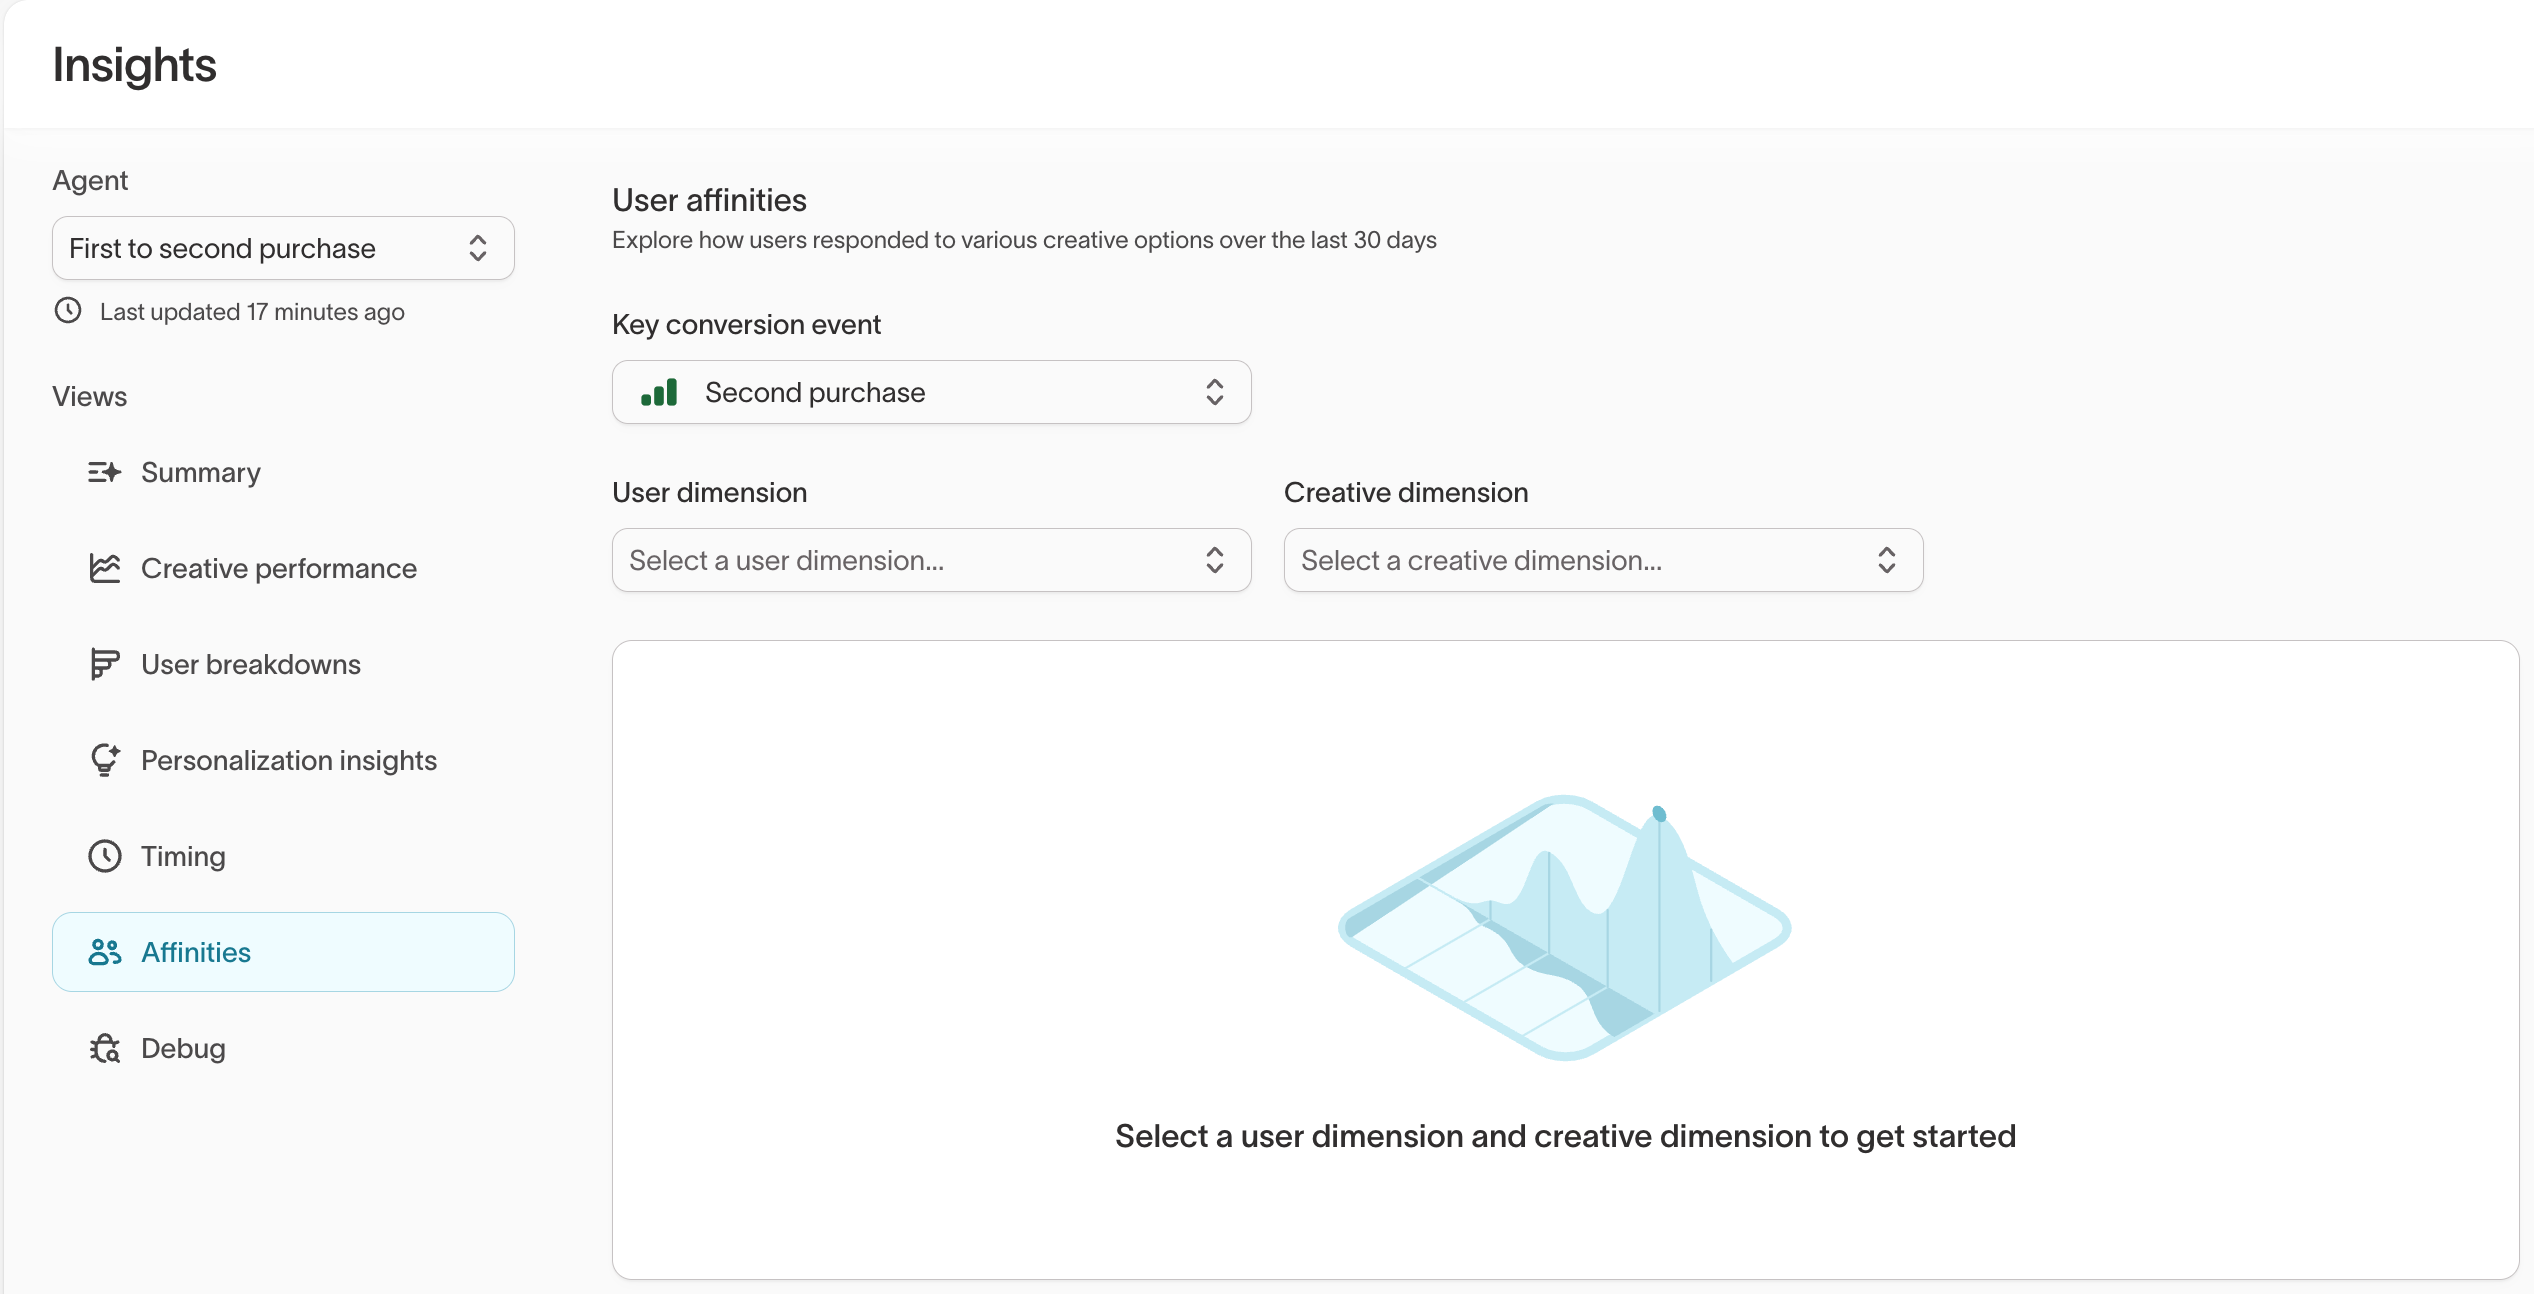Expand the Key conversion event dropdown
Viewport: 2534px width, 1294px height.
pyautogui.click(x=931, y=392)
